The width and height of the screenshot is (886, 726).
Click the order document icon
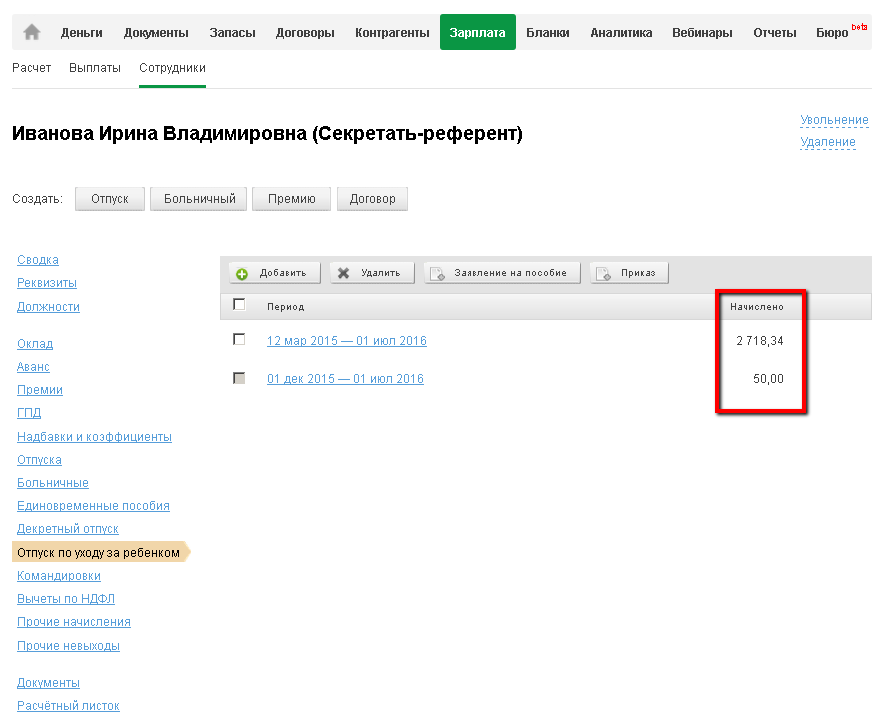coord(603,273)
